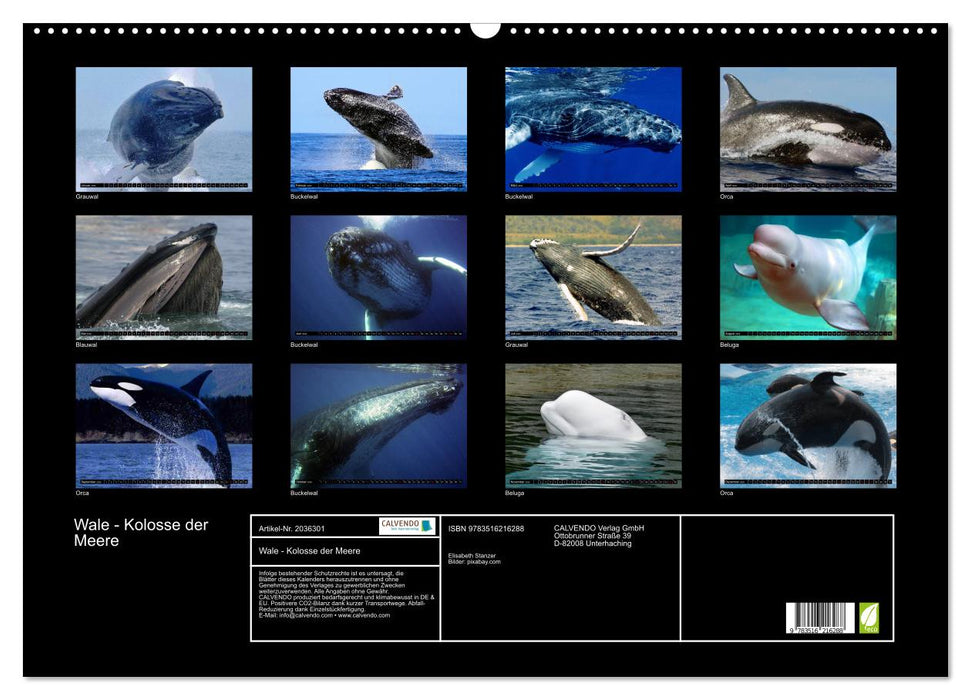Click the CALVENDO Verlag GmbH address block

(x=600, y=535)
